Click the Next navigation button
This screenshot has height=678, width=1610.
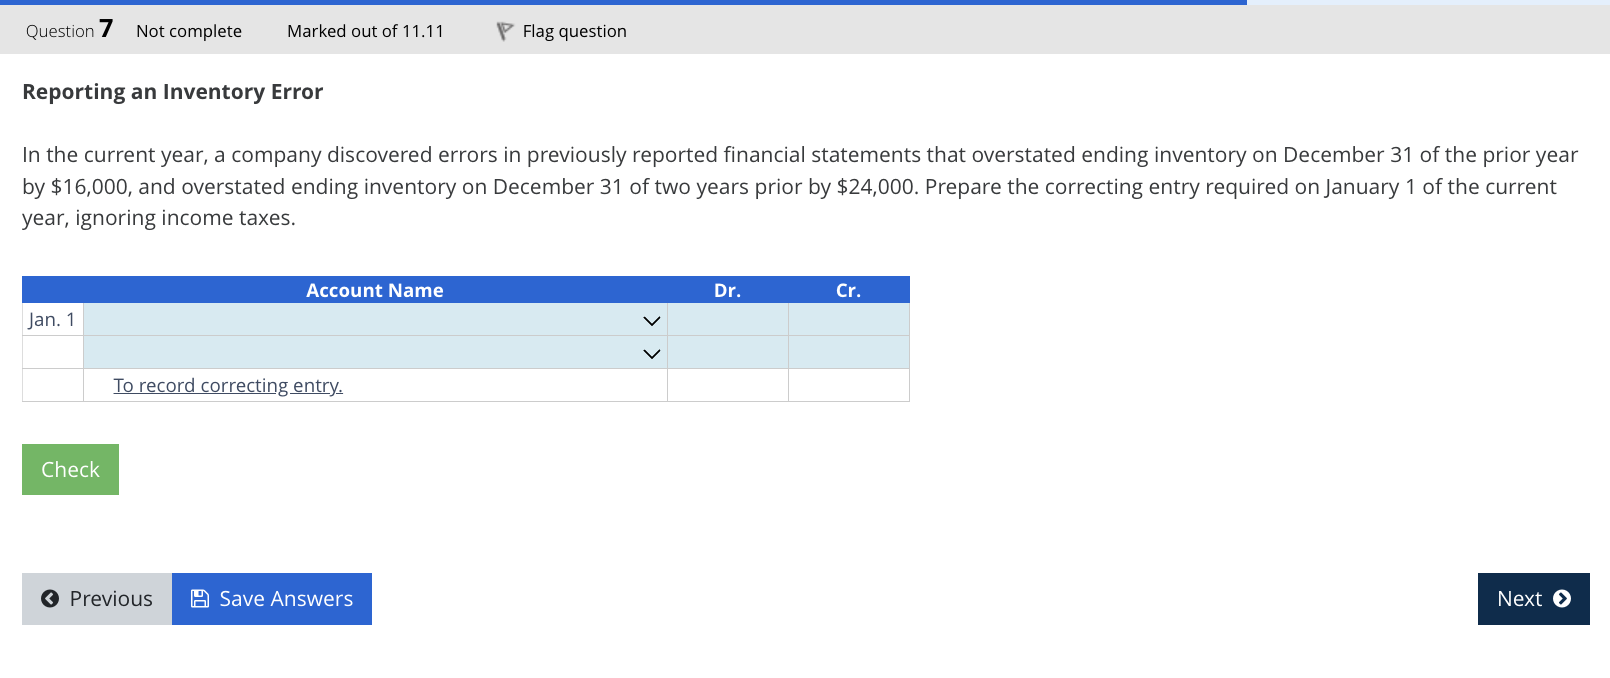(x=1532, y=599)
